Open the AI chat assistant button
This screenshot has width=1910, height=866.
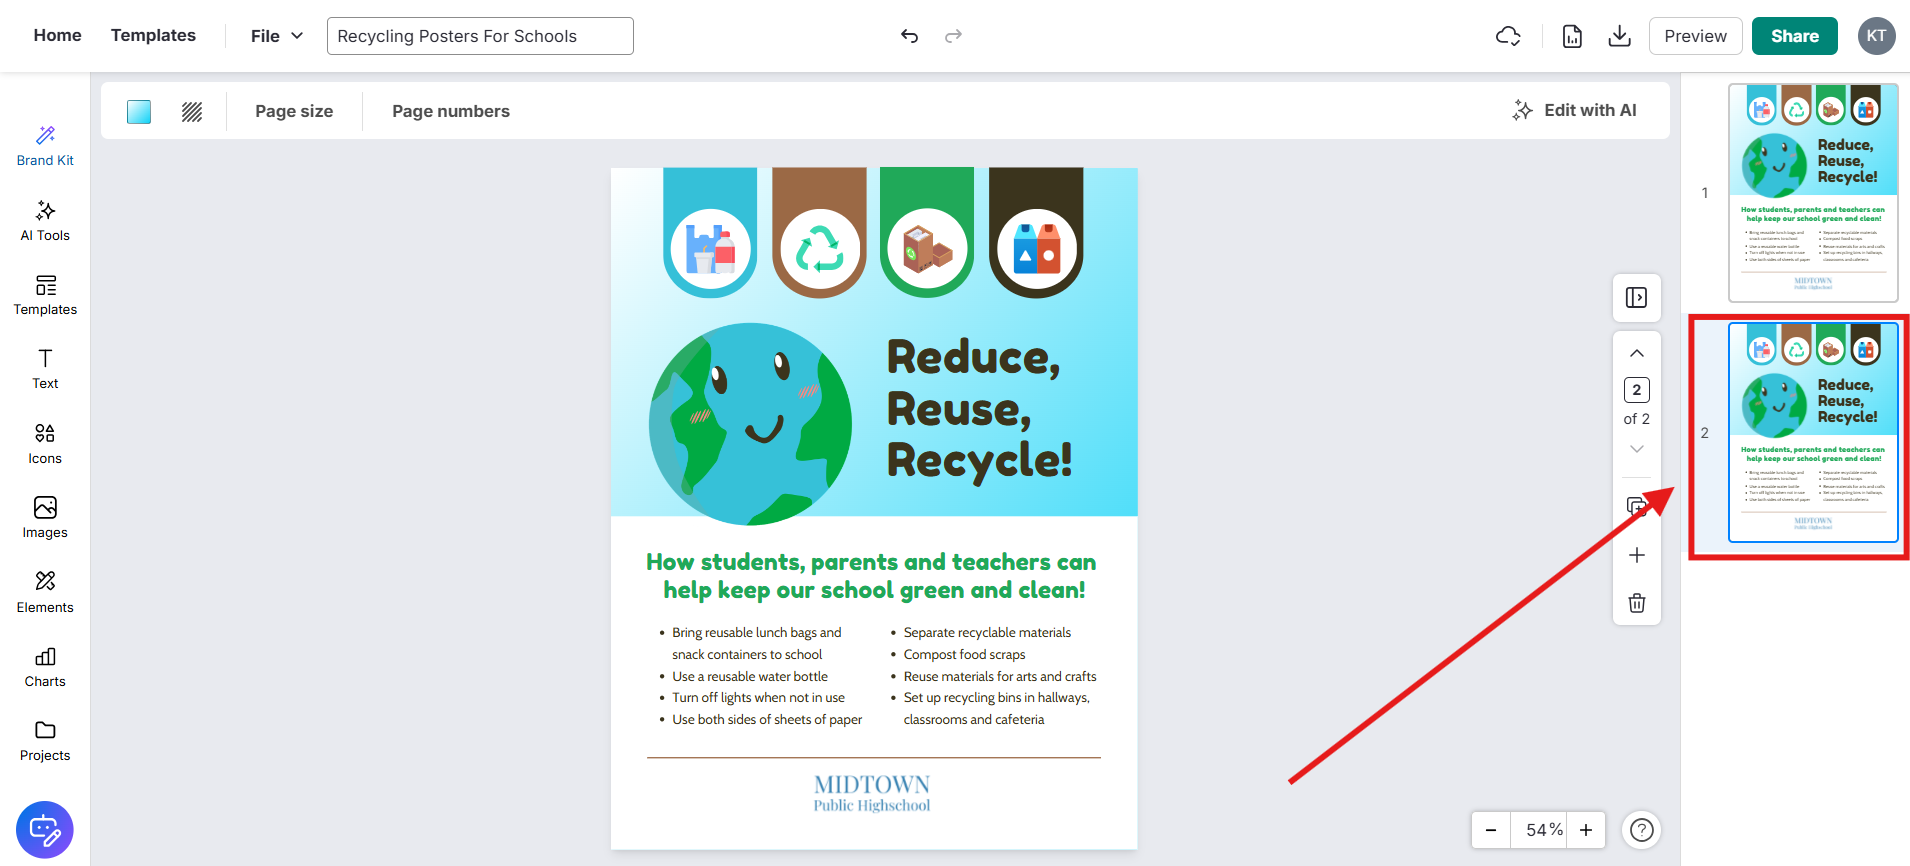click(x=45, y=829)
